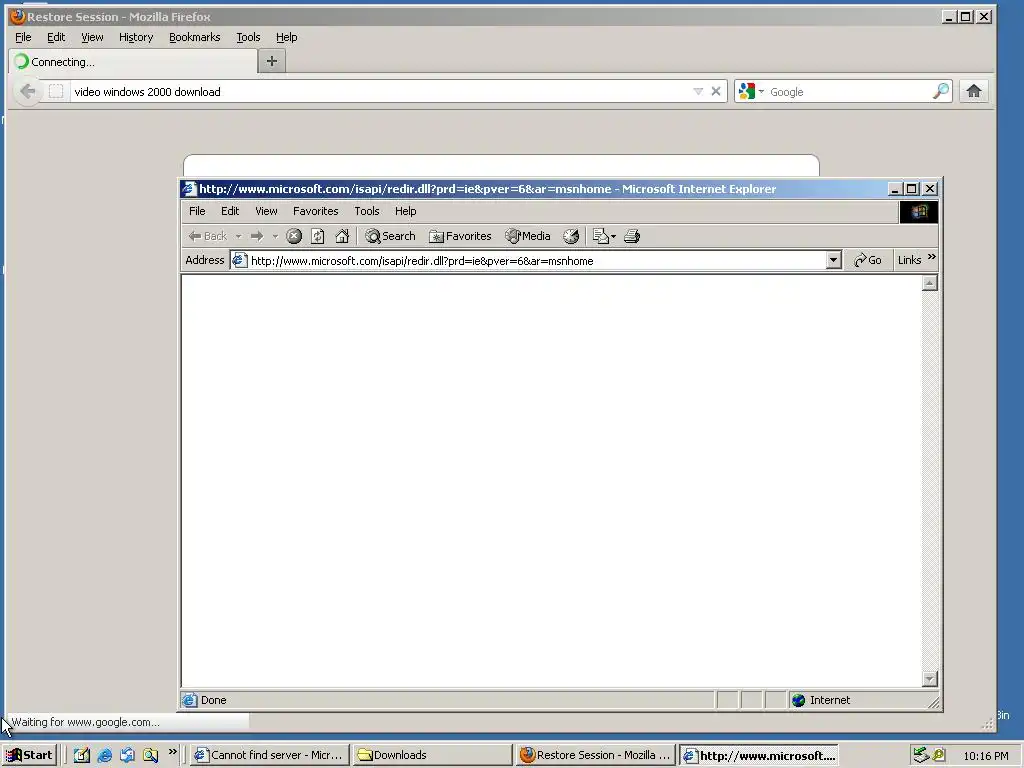The image size is (1024, 768).
Task: Open Media pane in Internet Explorer toolbar
Action: click(x=528, y=236)
